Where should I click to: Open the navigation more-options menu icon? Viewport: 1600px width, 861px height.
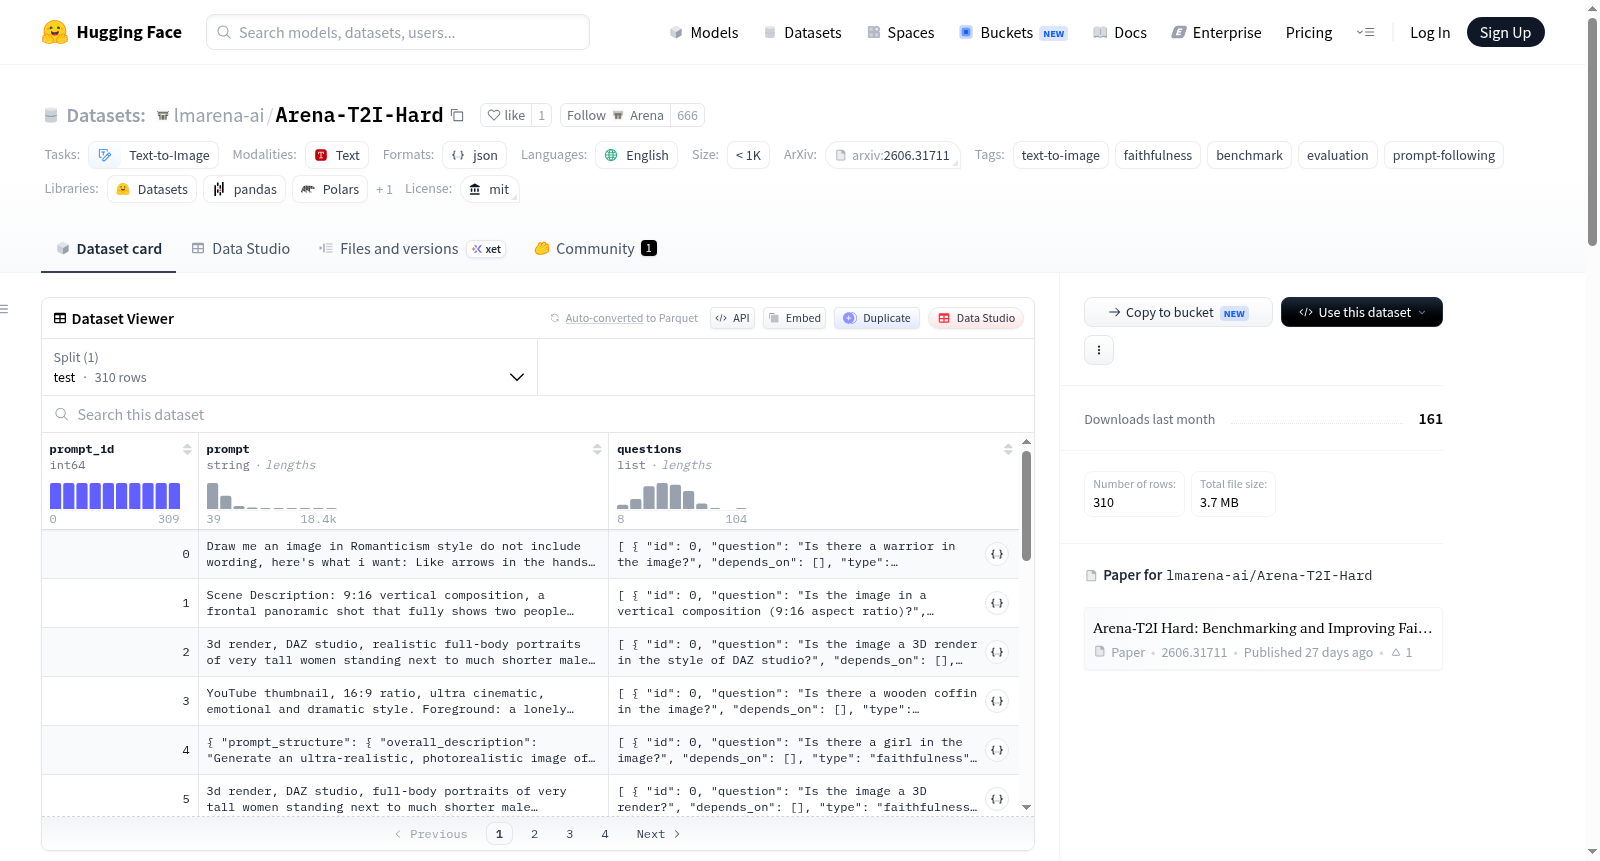pyautogui.click(x=1365, y=32)
